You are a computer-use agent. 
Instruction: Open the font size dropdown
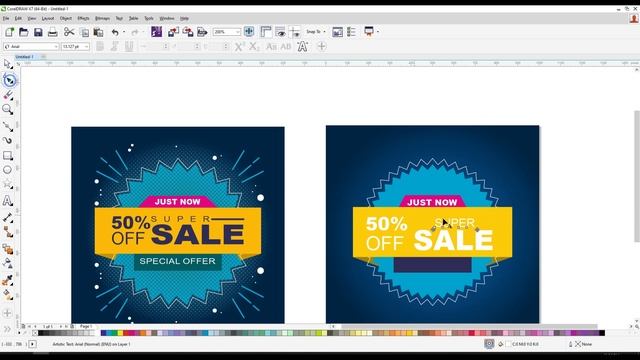click(x=86, y=47)
